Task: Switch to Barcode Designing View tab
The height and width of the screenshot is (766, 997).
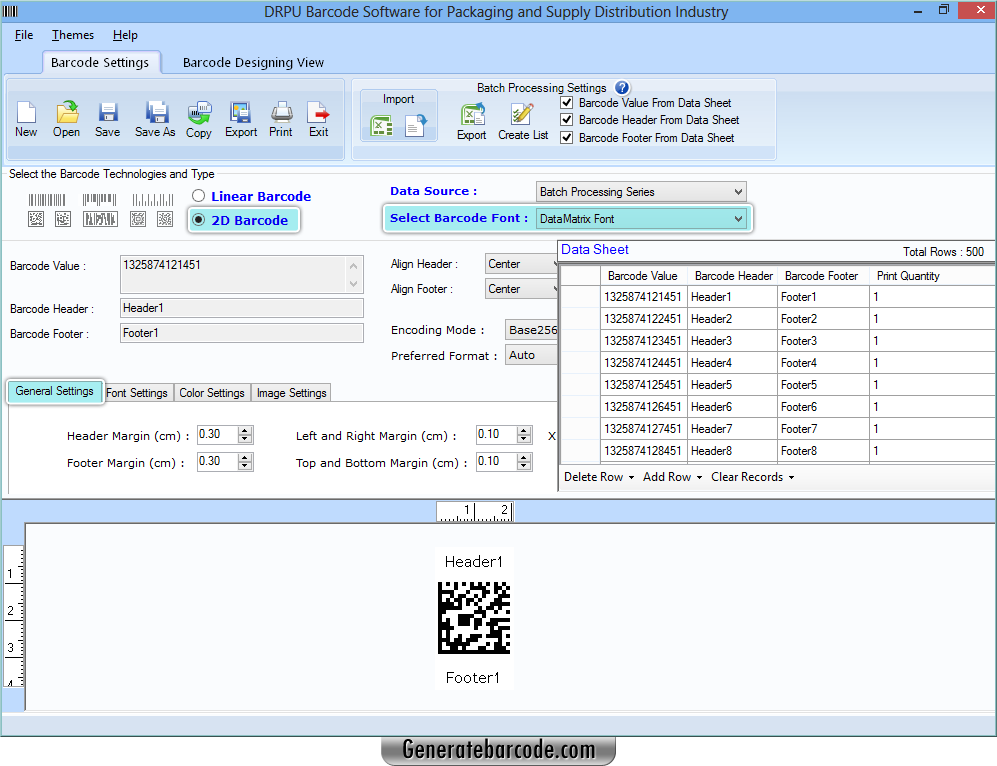Action: (253, 62)
